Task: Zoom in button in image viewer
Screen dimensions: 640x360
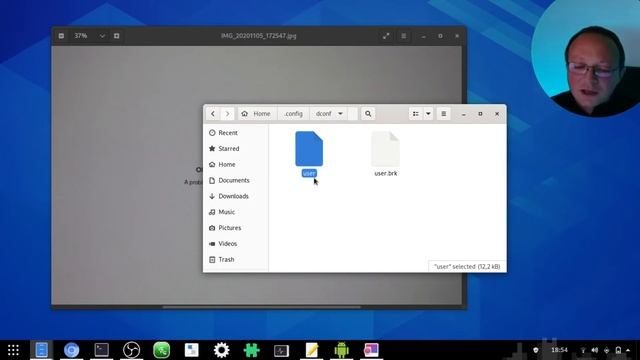Action: click(x=117, y=36)
